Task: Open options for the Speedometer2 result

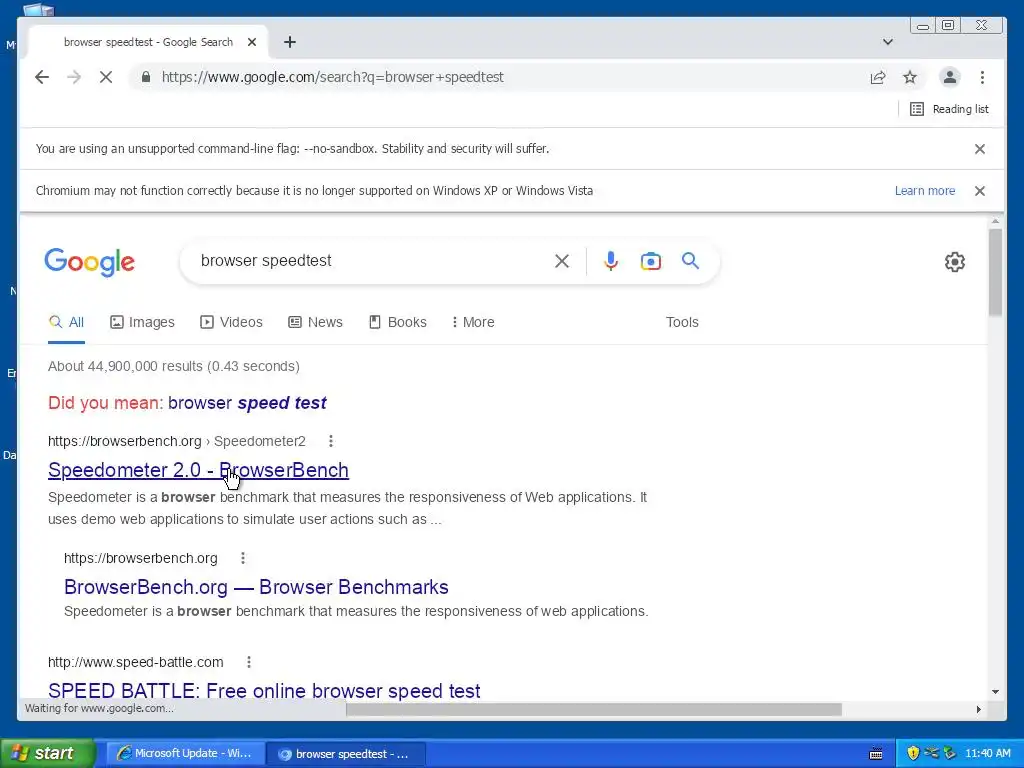Action: tap(331, 441)
